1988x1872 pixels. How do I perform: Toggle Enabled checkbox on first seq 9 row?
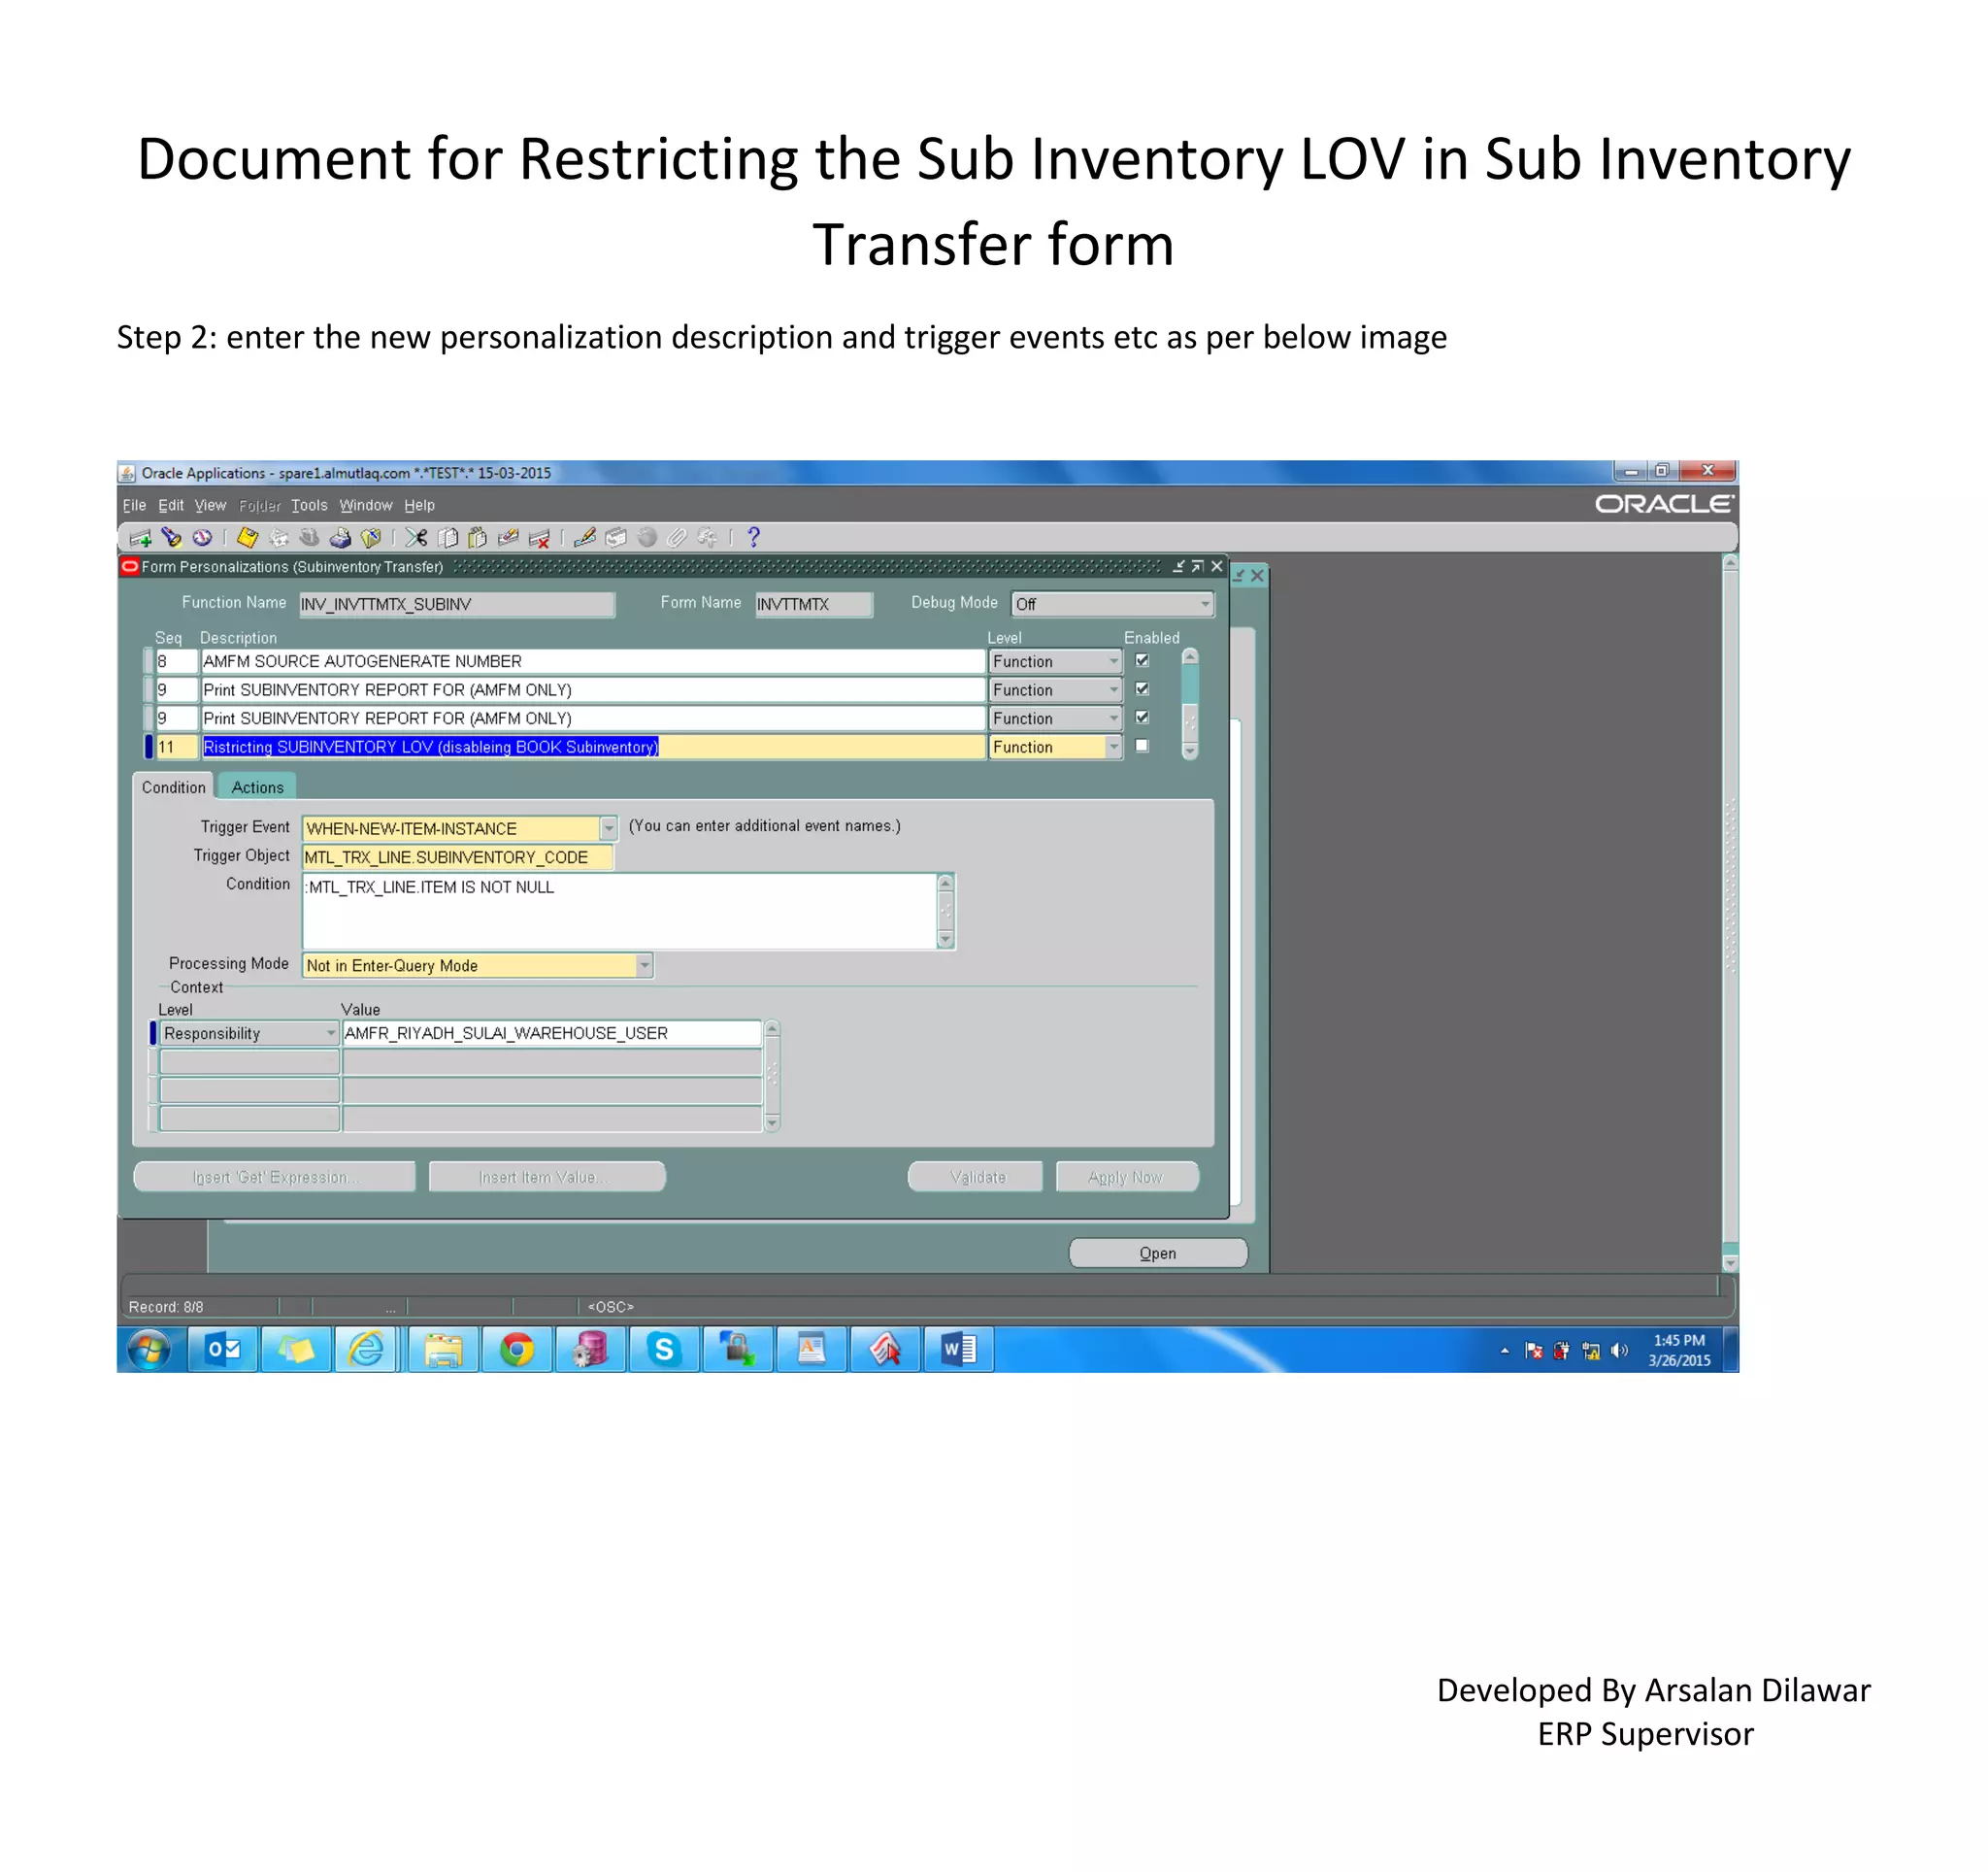coord(1142,689)
